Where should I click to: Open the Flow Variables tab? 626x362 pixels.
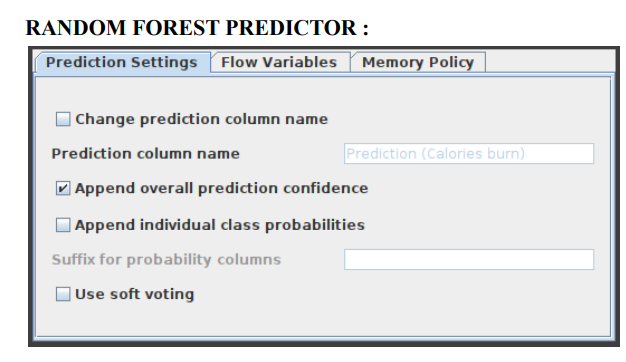(280, 62)
